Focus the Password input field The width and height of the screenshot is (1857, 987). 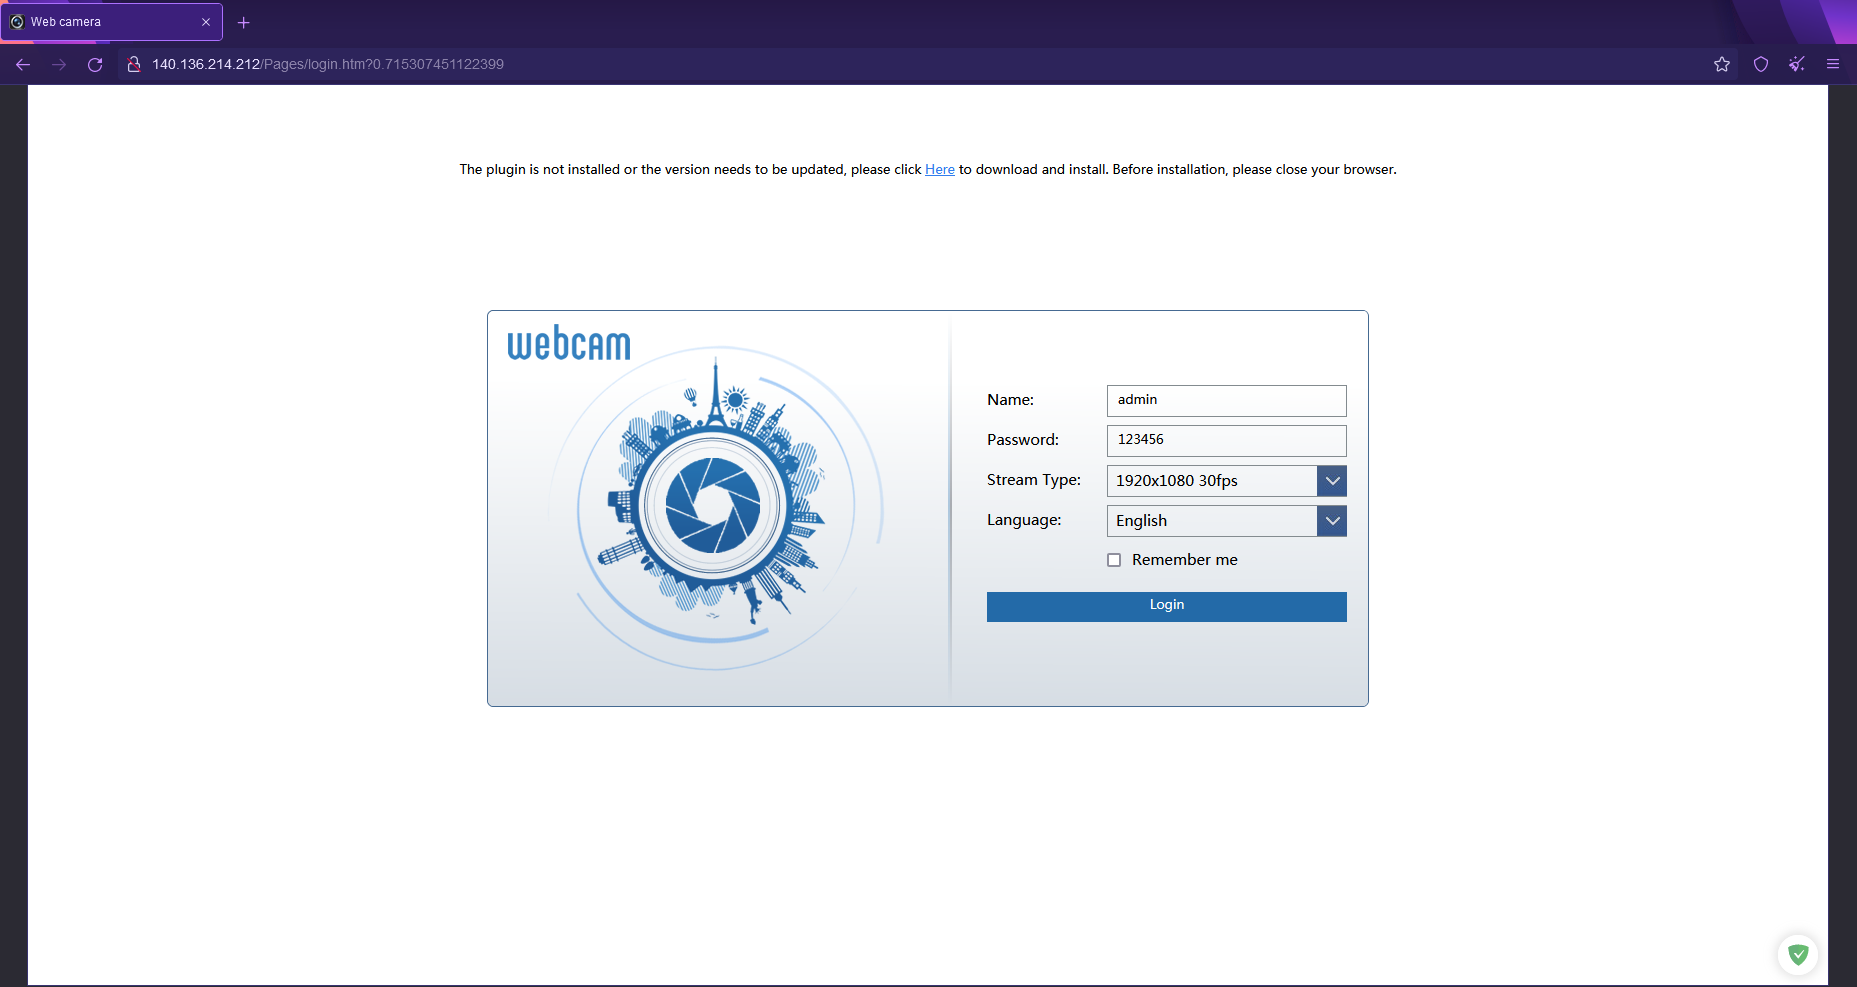point(1227,441)
